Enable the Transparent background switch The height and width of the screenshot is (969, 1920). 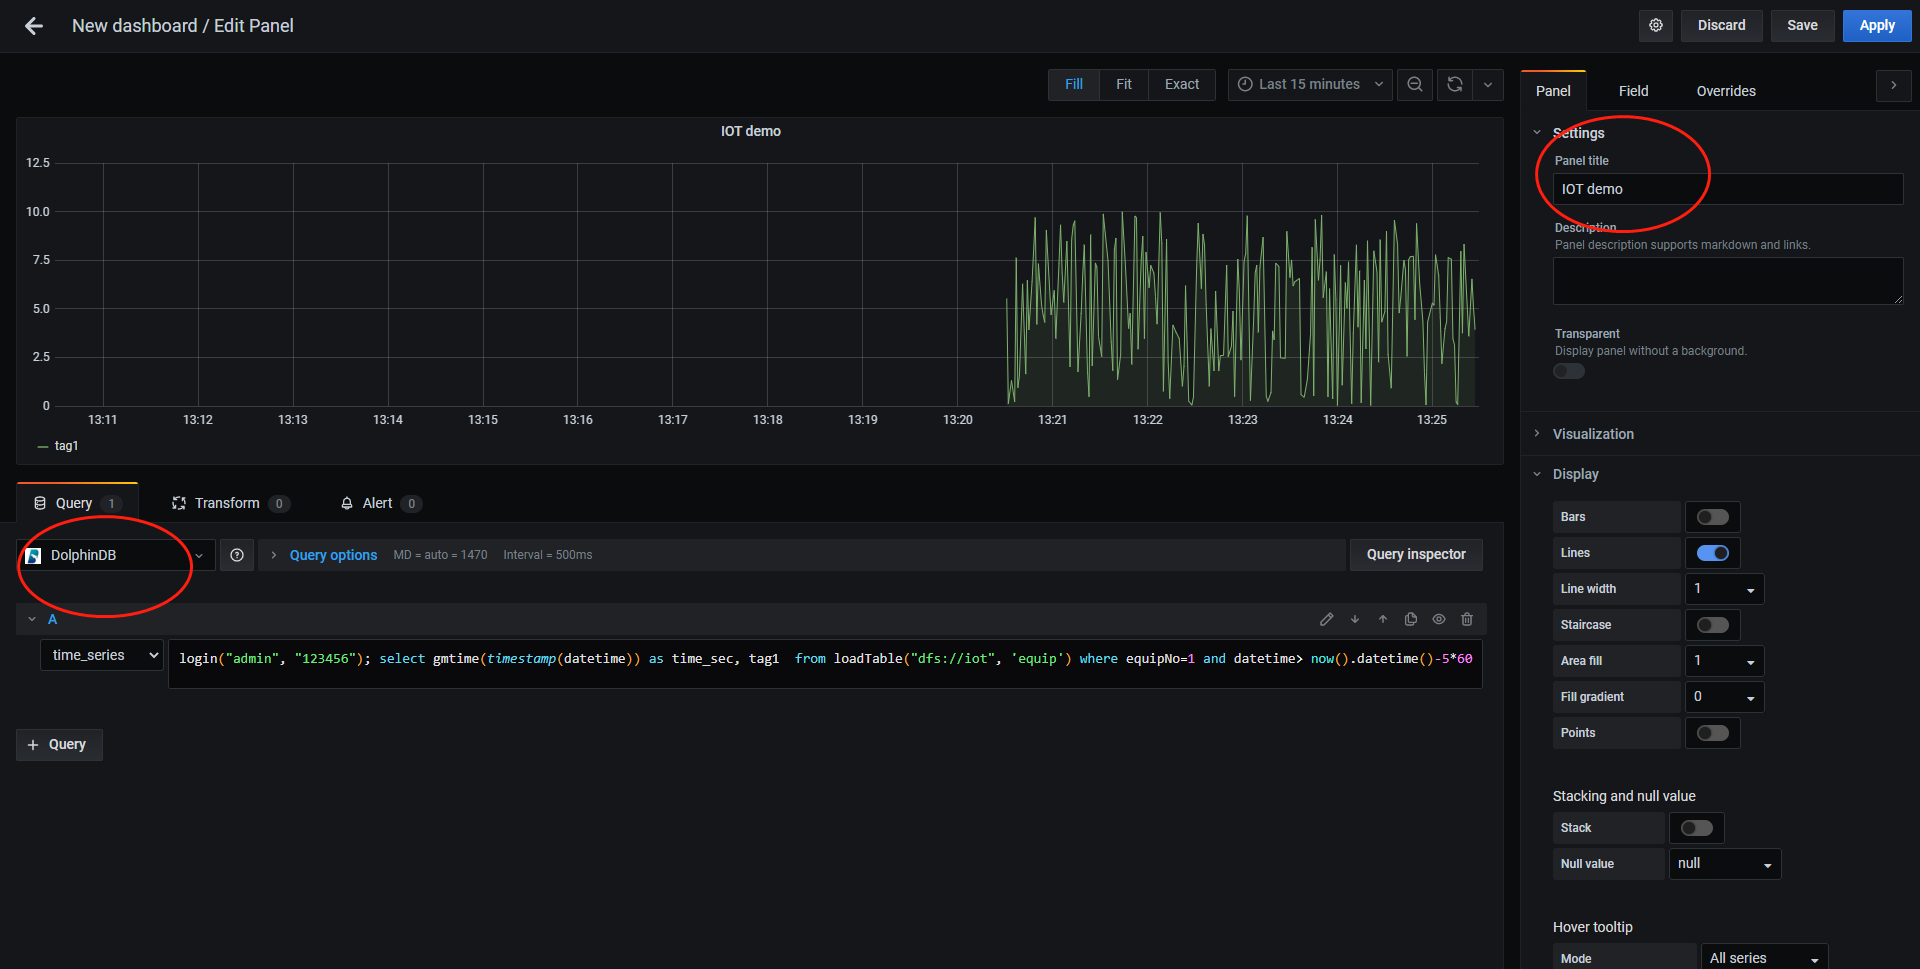1568,371
